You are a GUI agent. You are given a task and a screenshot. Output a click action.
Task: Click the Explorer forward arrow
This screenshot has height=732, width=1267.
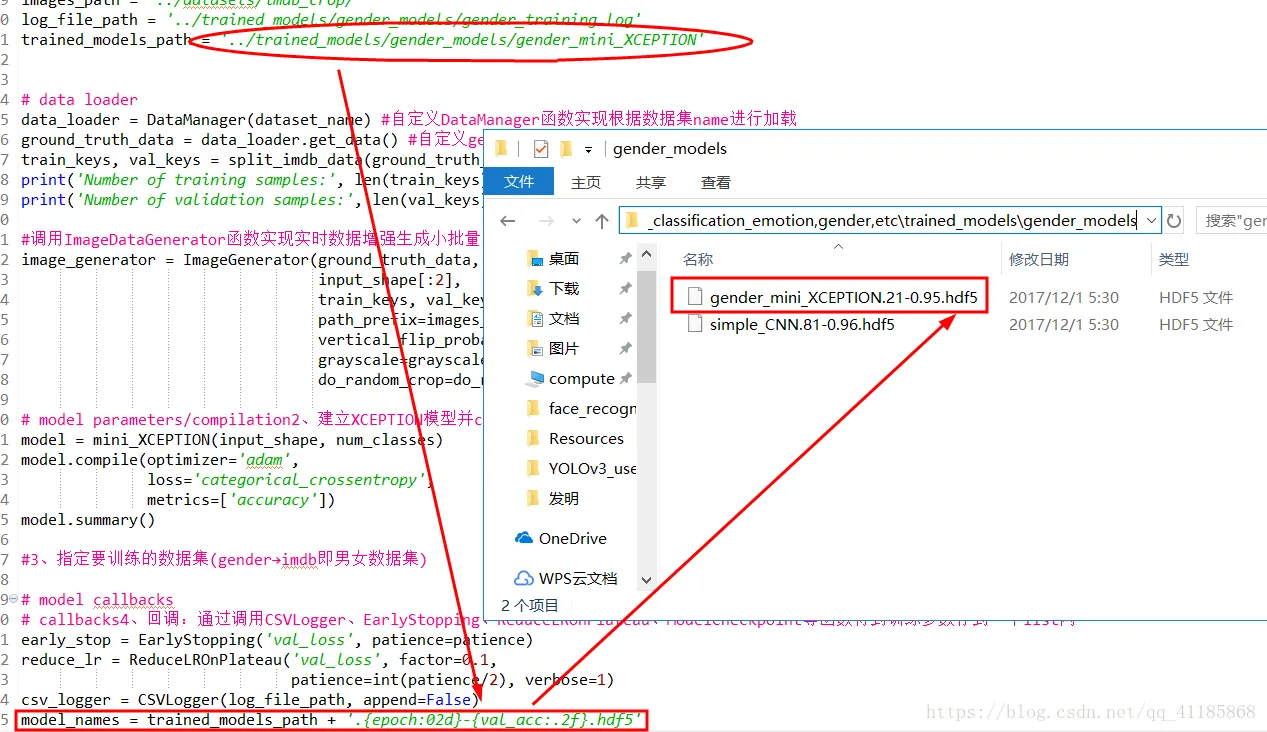546,221
